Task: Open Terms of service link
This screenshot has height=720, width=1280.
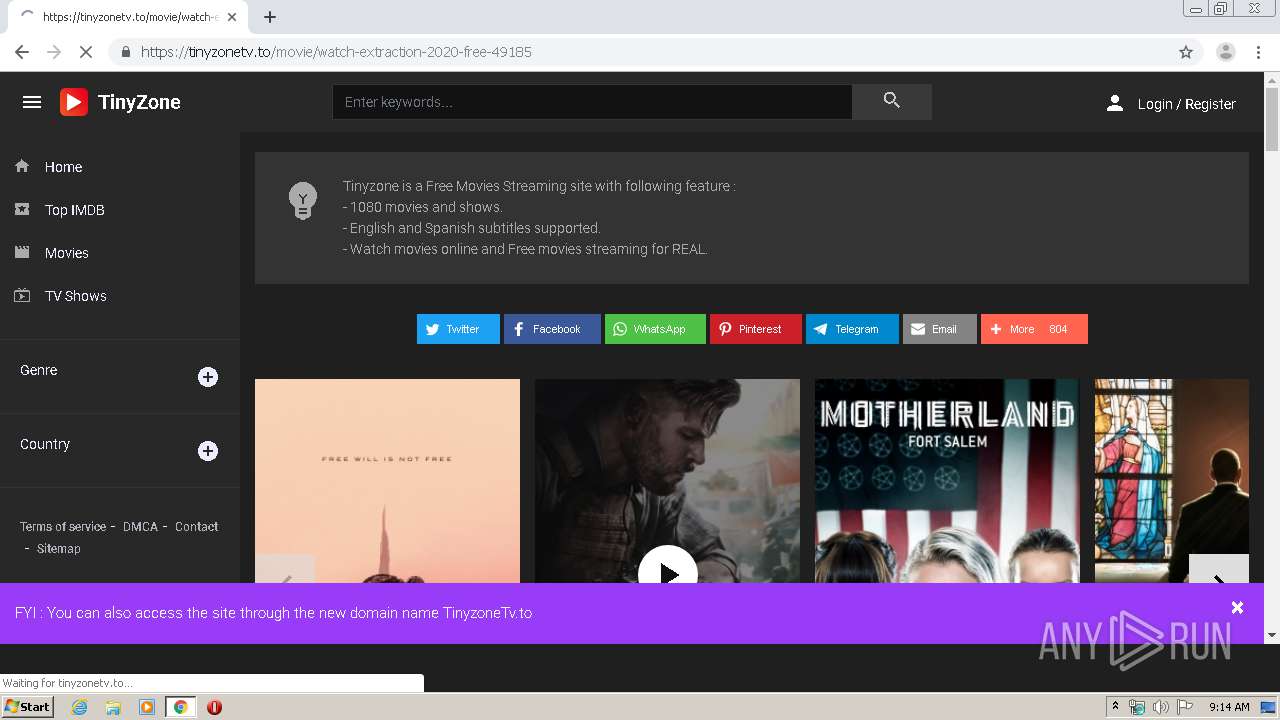Action: pyautogui.click(x=63, y=526)
